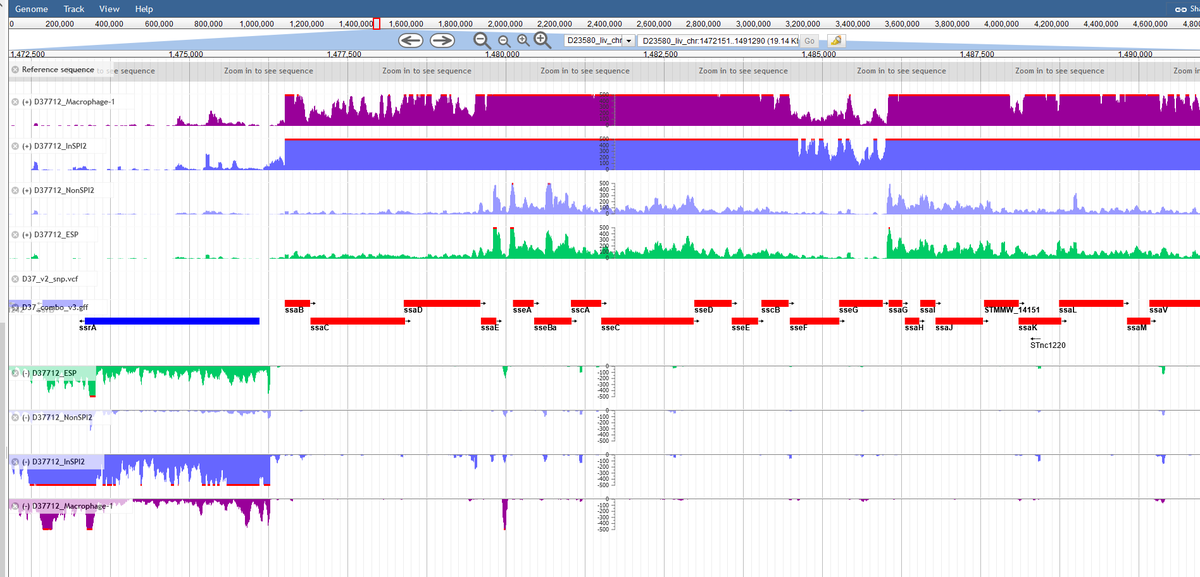Open the Genome menu
1200x577 pixels.
click(32, 8)
